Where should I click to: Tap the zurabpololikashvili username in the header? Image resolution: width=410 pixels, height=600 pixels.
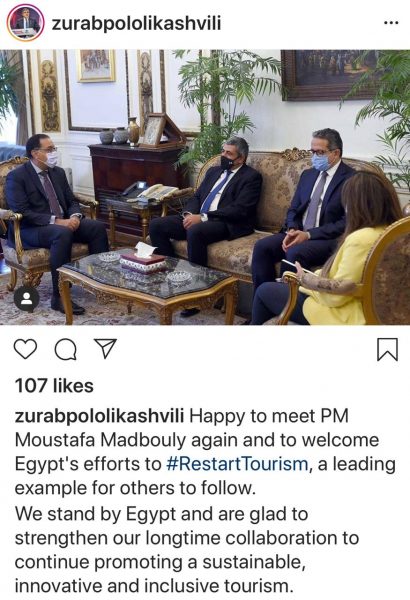(136, 23)
